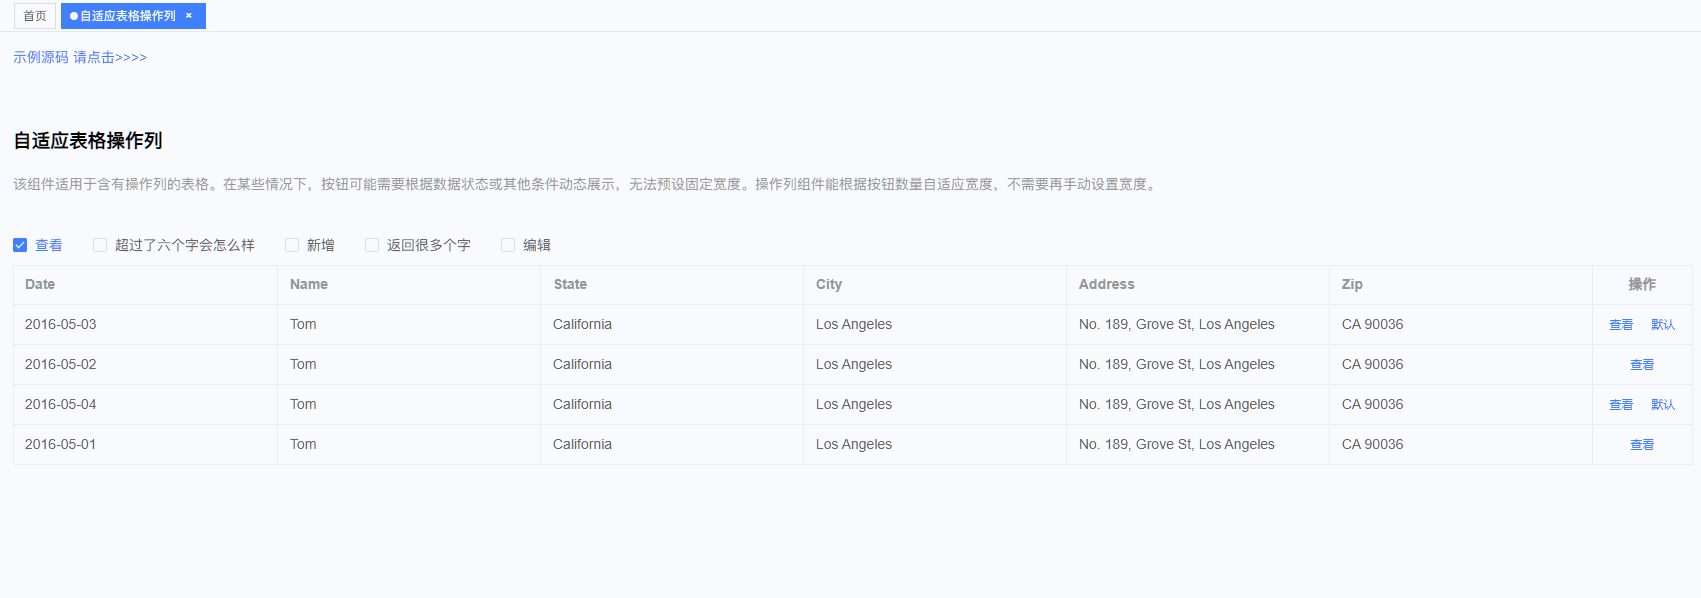Image resolution: width=1701 pixels, height=598 pixels.
Task: Tick the 返回很多个字 checkbox
Action: (372, 245)
